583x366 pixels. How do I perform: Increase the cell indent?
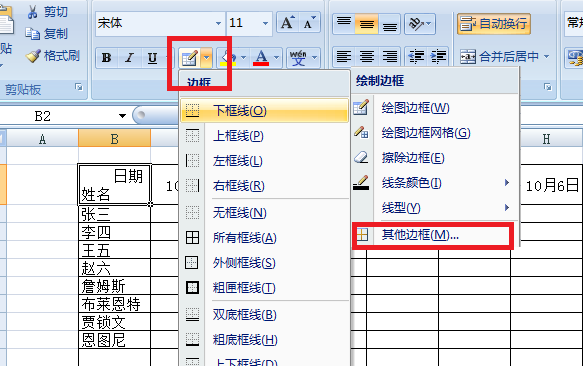pyautogui.click(x=438, y=57)
